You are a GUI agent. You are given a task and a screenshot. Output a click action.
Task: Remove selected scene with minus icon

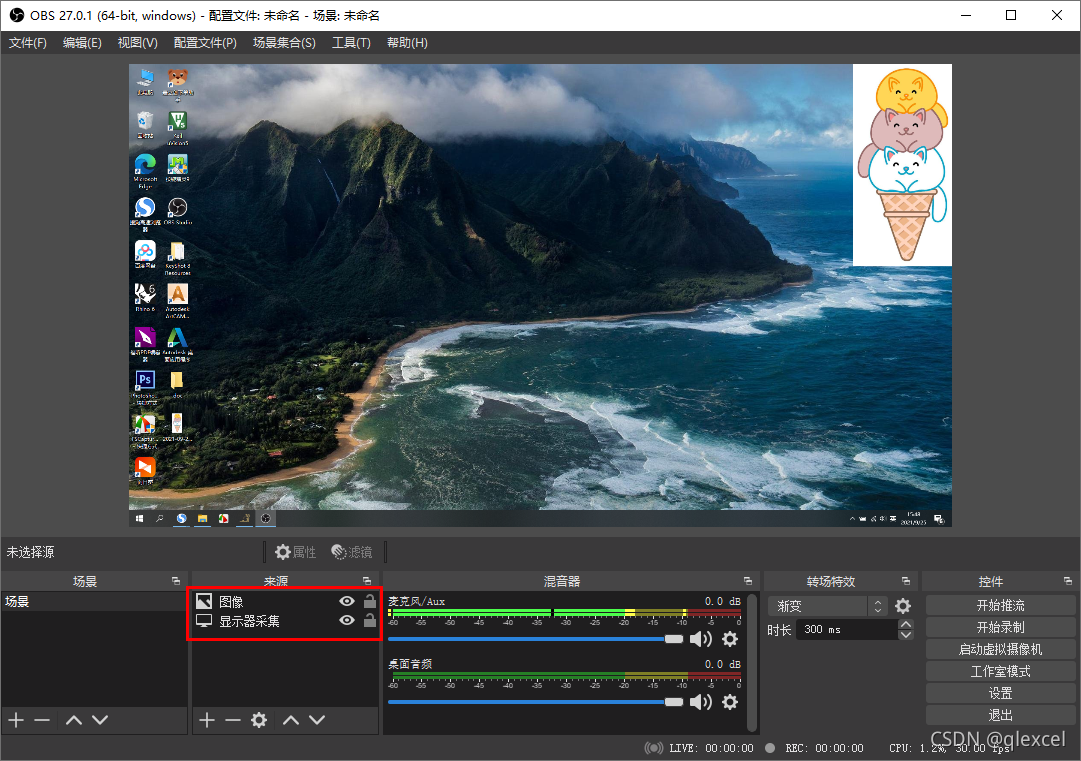tap(42, 720)
